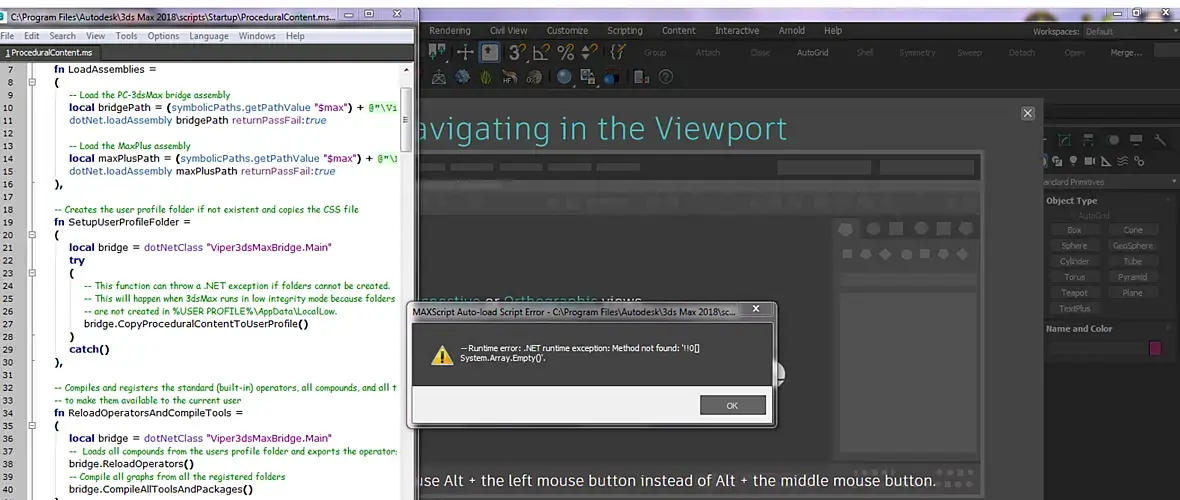Click the 3D Snaps toggle icon
The height and width of the screenshot is (500, 1180).
[x=516, y=52]
